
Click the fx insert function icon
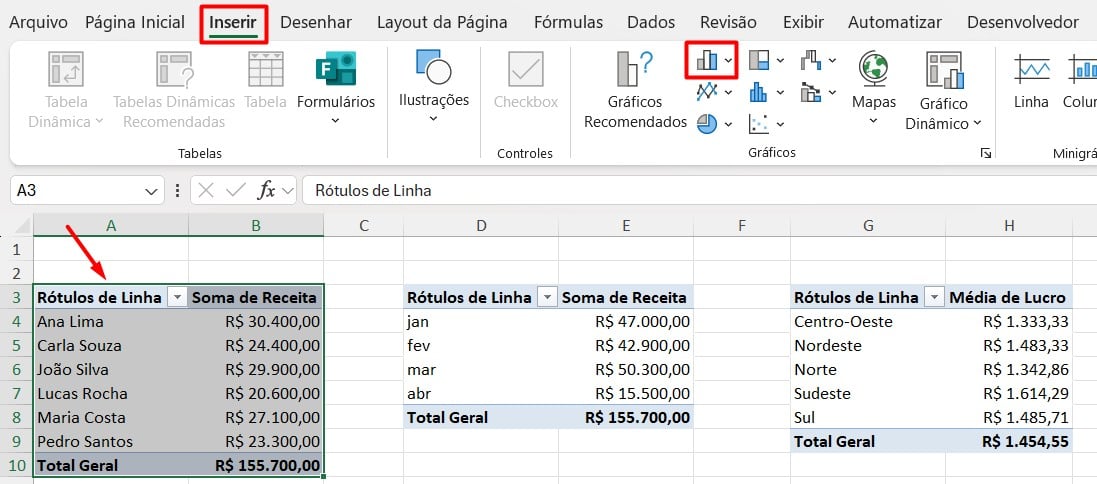[x=266, y=190]
